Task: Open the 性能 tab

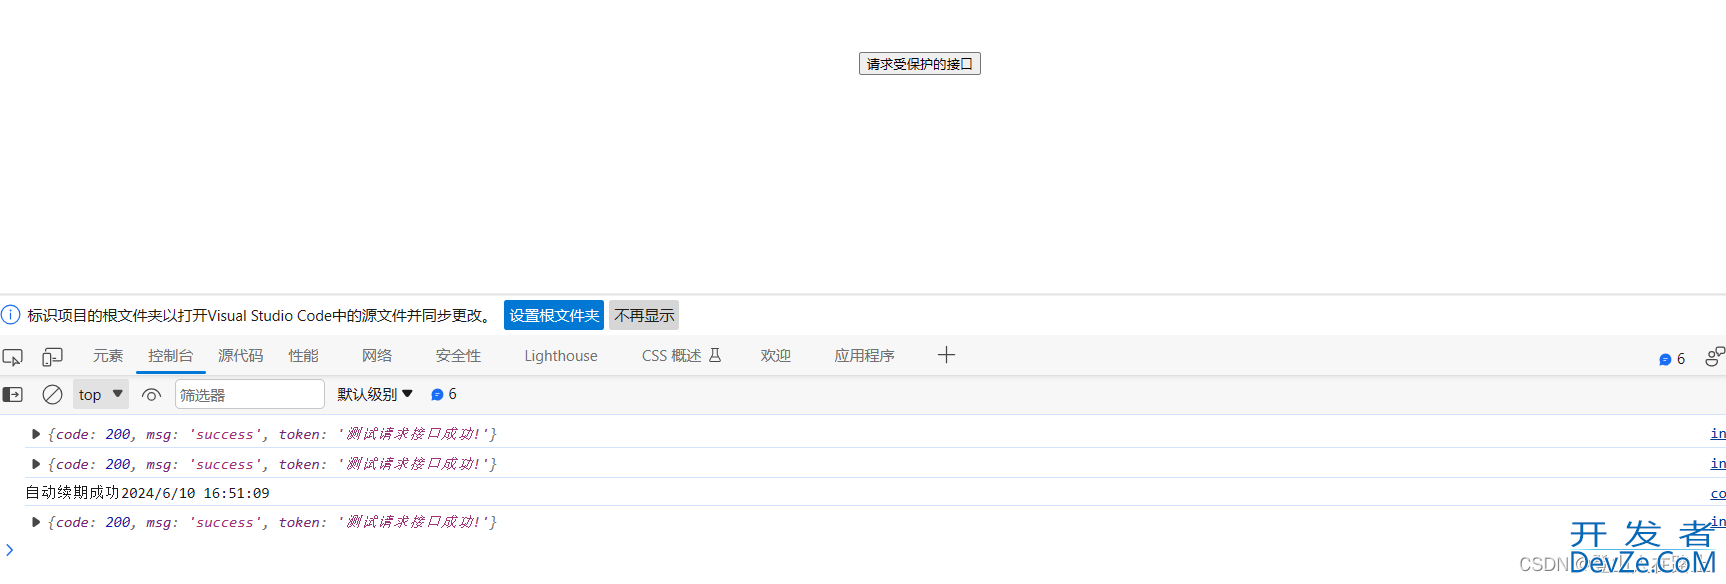Action: [x=303, y=356]
